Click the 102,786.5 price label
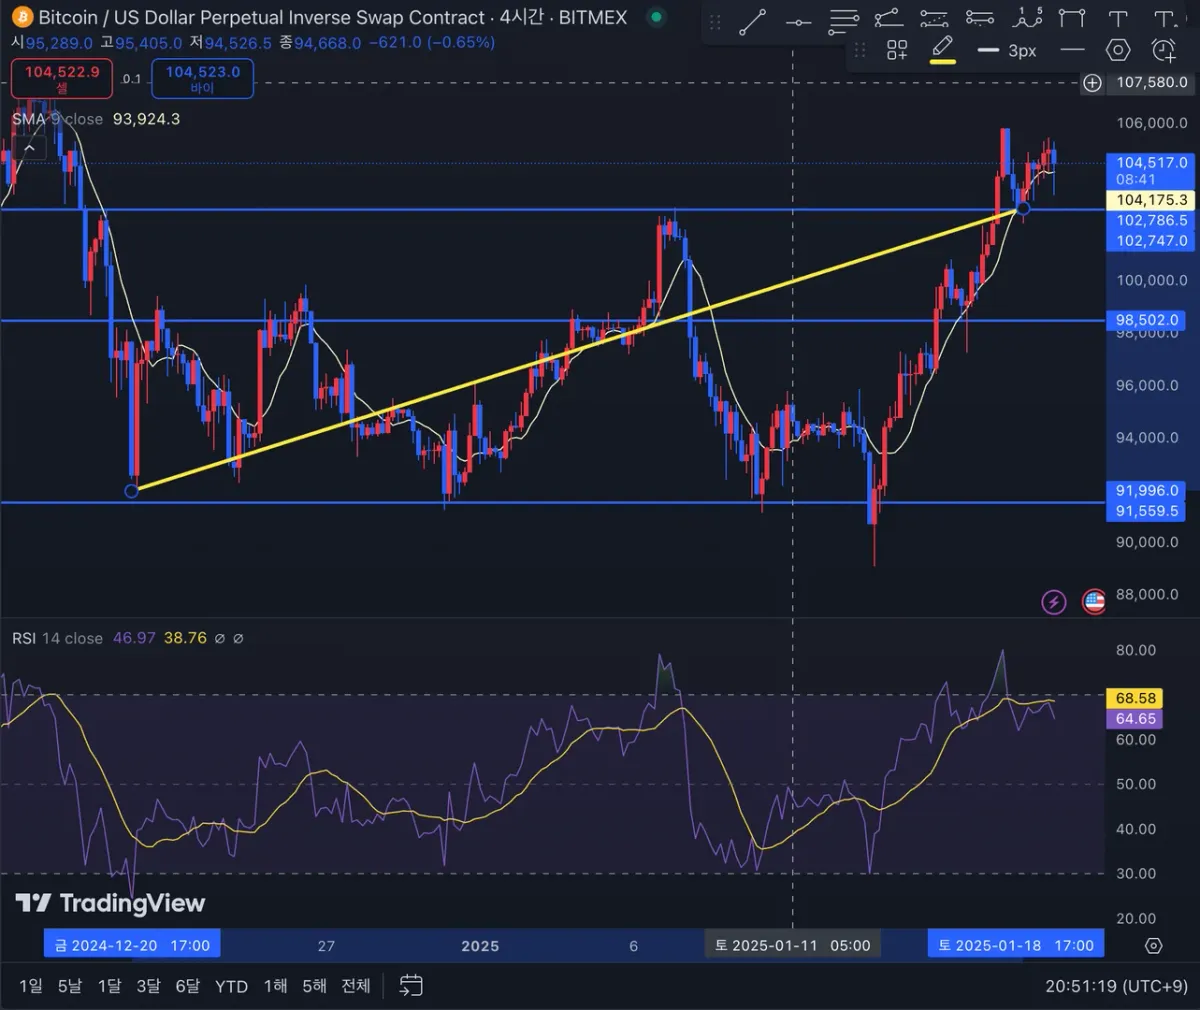The height and width of the screenshot is (1010, 1200). pos(1151,220)
